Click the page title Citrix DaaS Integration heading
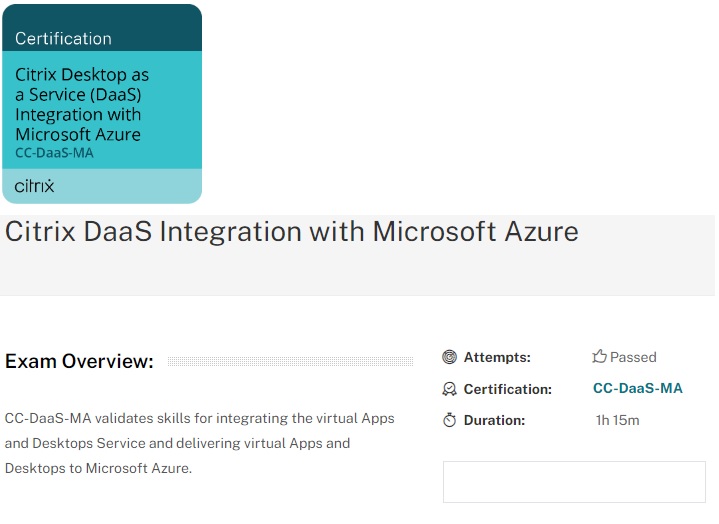Screen dimensions: 719x524 click(x=292, y=232)
